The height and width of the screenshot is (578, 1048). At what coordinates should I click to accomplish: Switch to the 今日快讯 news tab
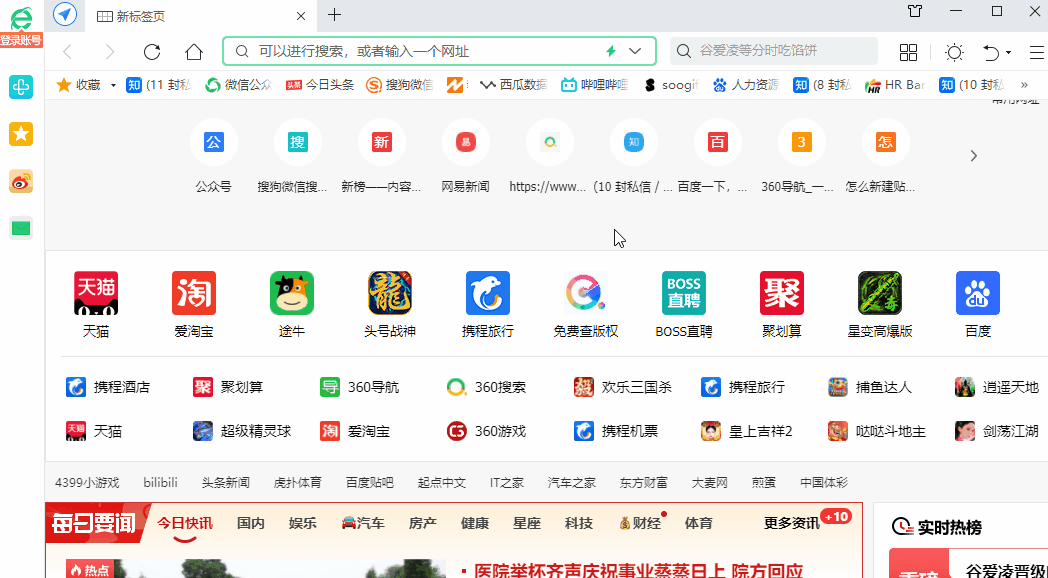(x=184, y=523)
